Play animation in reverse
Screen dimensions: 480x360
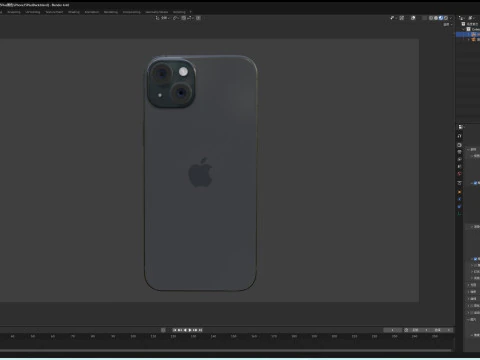point(185,330)
